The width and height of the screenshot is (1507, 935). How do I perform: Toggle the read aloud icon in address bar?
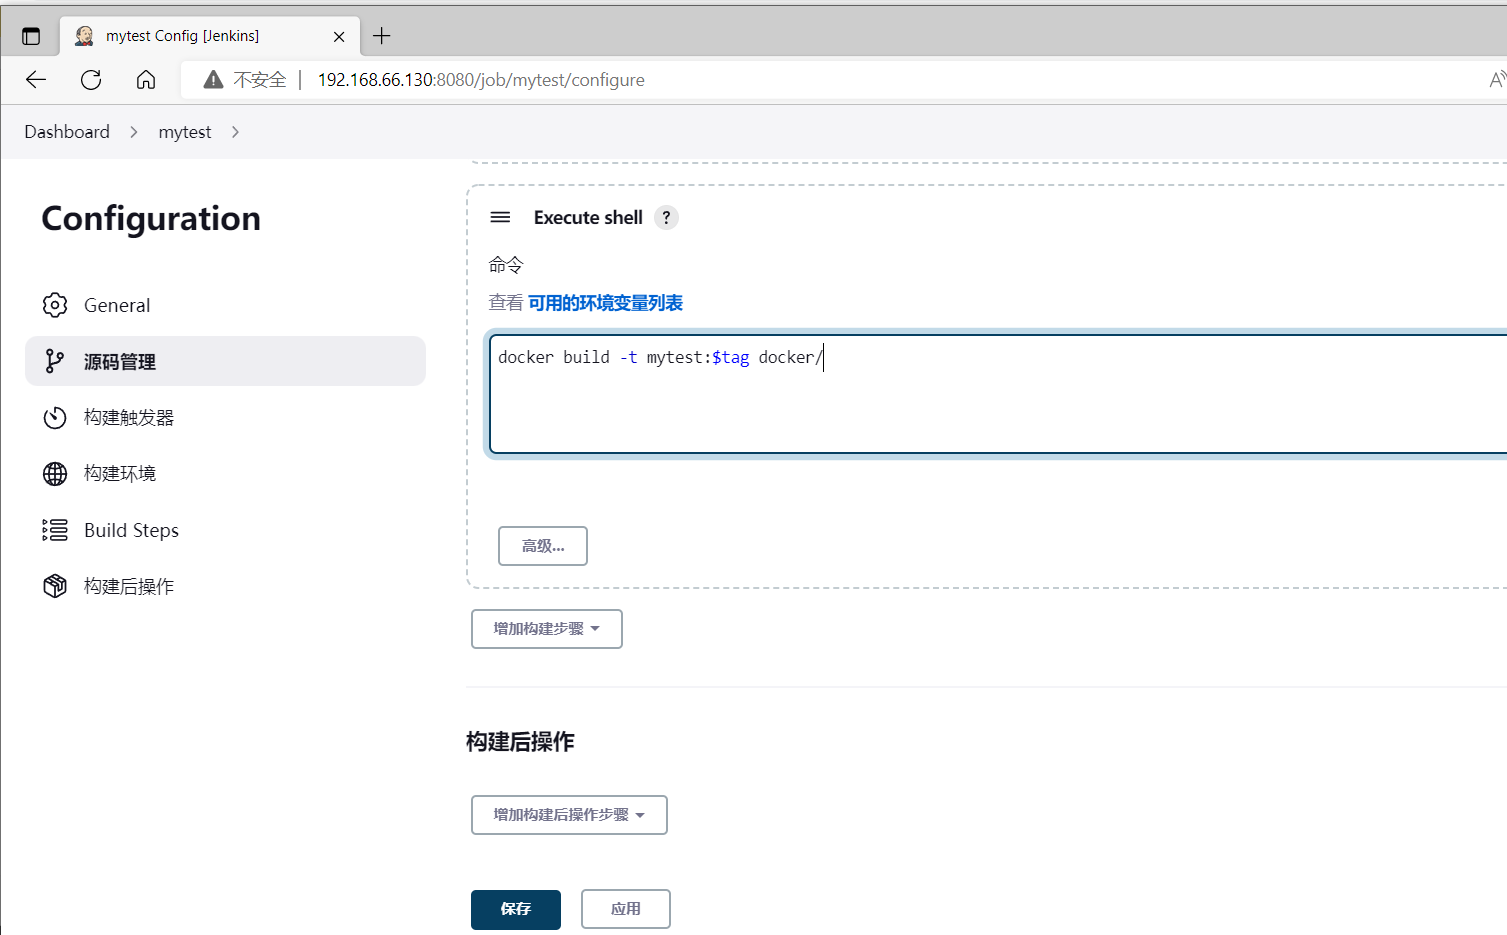click(x=1496, y=80)
